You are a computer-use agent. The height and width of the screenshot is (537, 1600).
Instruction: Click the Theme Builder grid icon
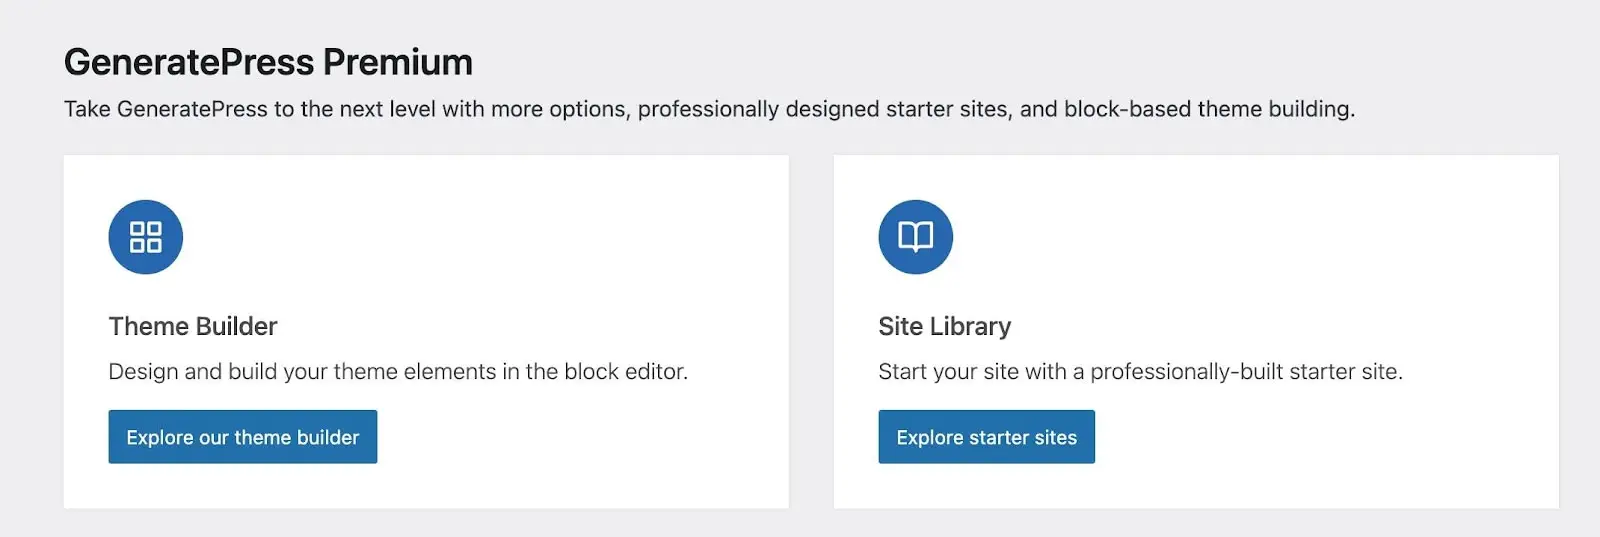pyautogui.click(x=146, y=237)
